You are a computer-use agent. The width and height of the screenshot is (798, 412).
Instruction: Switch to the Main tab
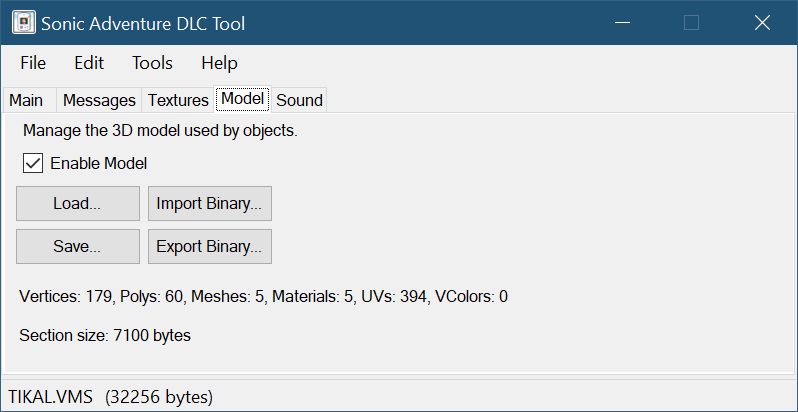point(26,100)
